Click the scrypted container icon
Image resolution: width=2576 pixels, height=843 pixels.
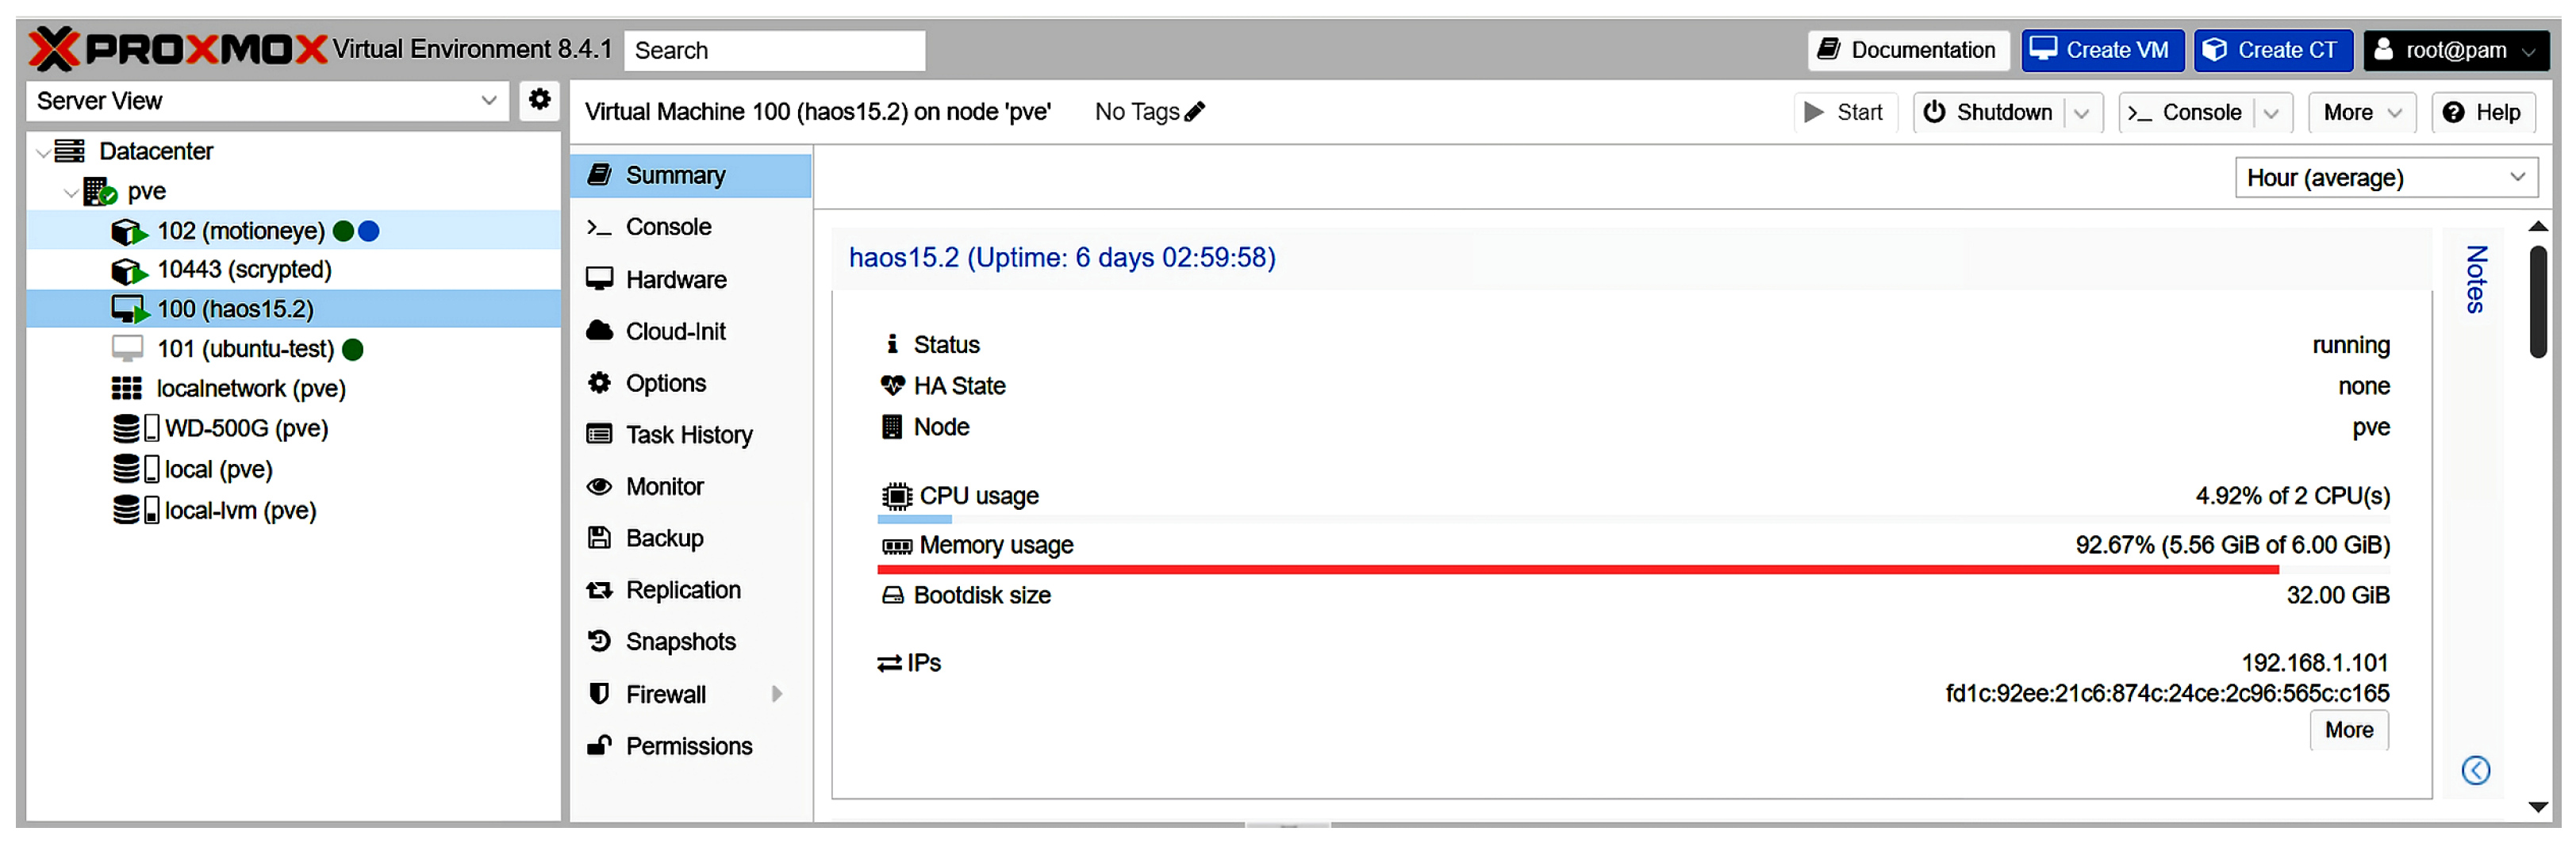129,270
